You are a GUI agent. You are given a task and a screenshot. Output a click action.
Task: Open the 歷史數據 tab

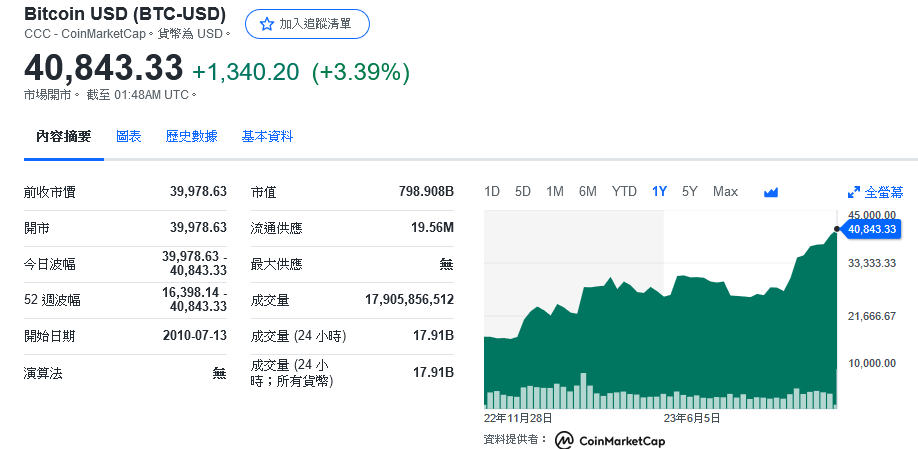coord(191,137)
